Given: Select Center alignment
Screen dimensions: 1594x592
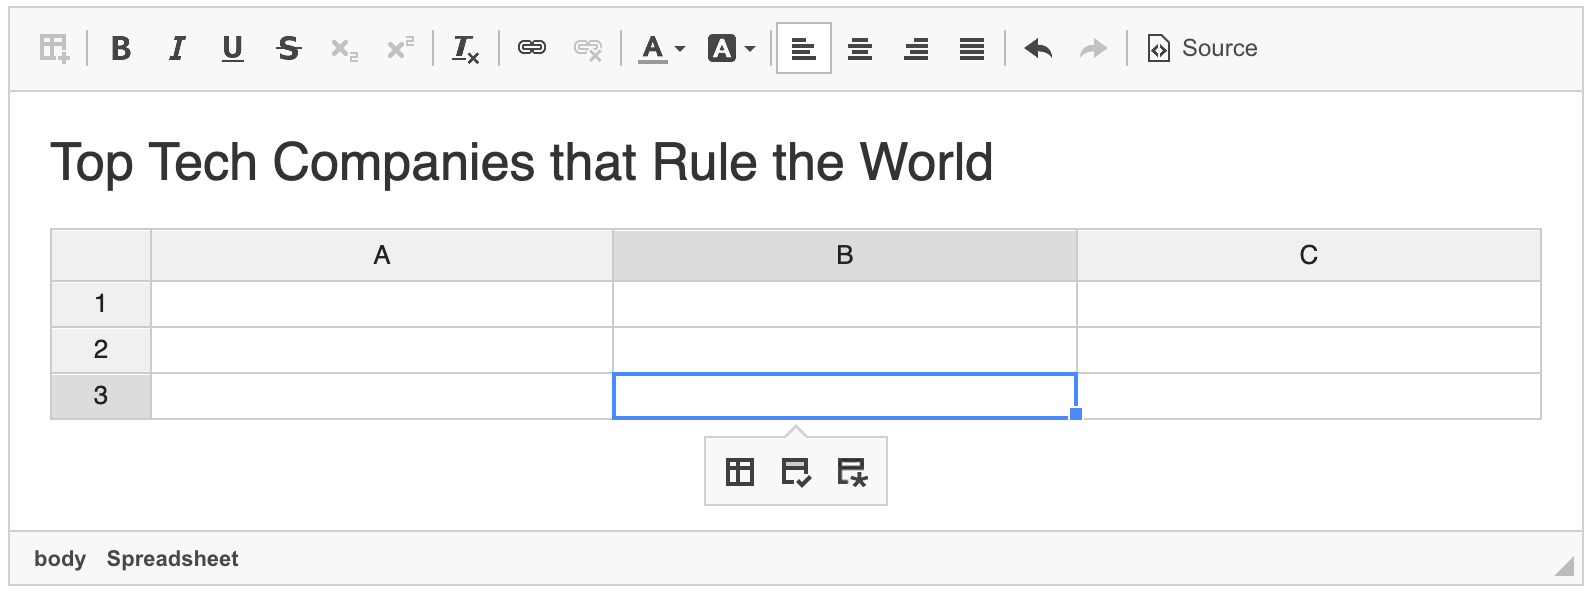Looking at the screenshot, I should click(x=860, y=48).
